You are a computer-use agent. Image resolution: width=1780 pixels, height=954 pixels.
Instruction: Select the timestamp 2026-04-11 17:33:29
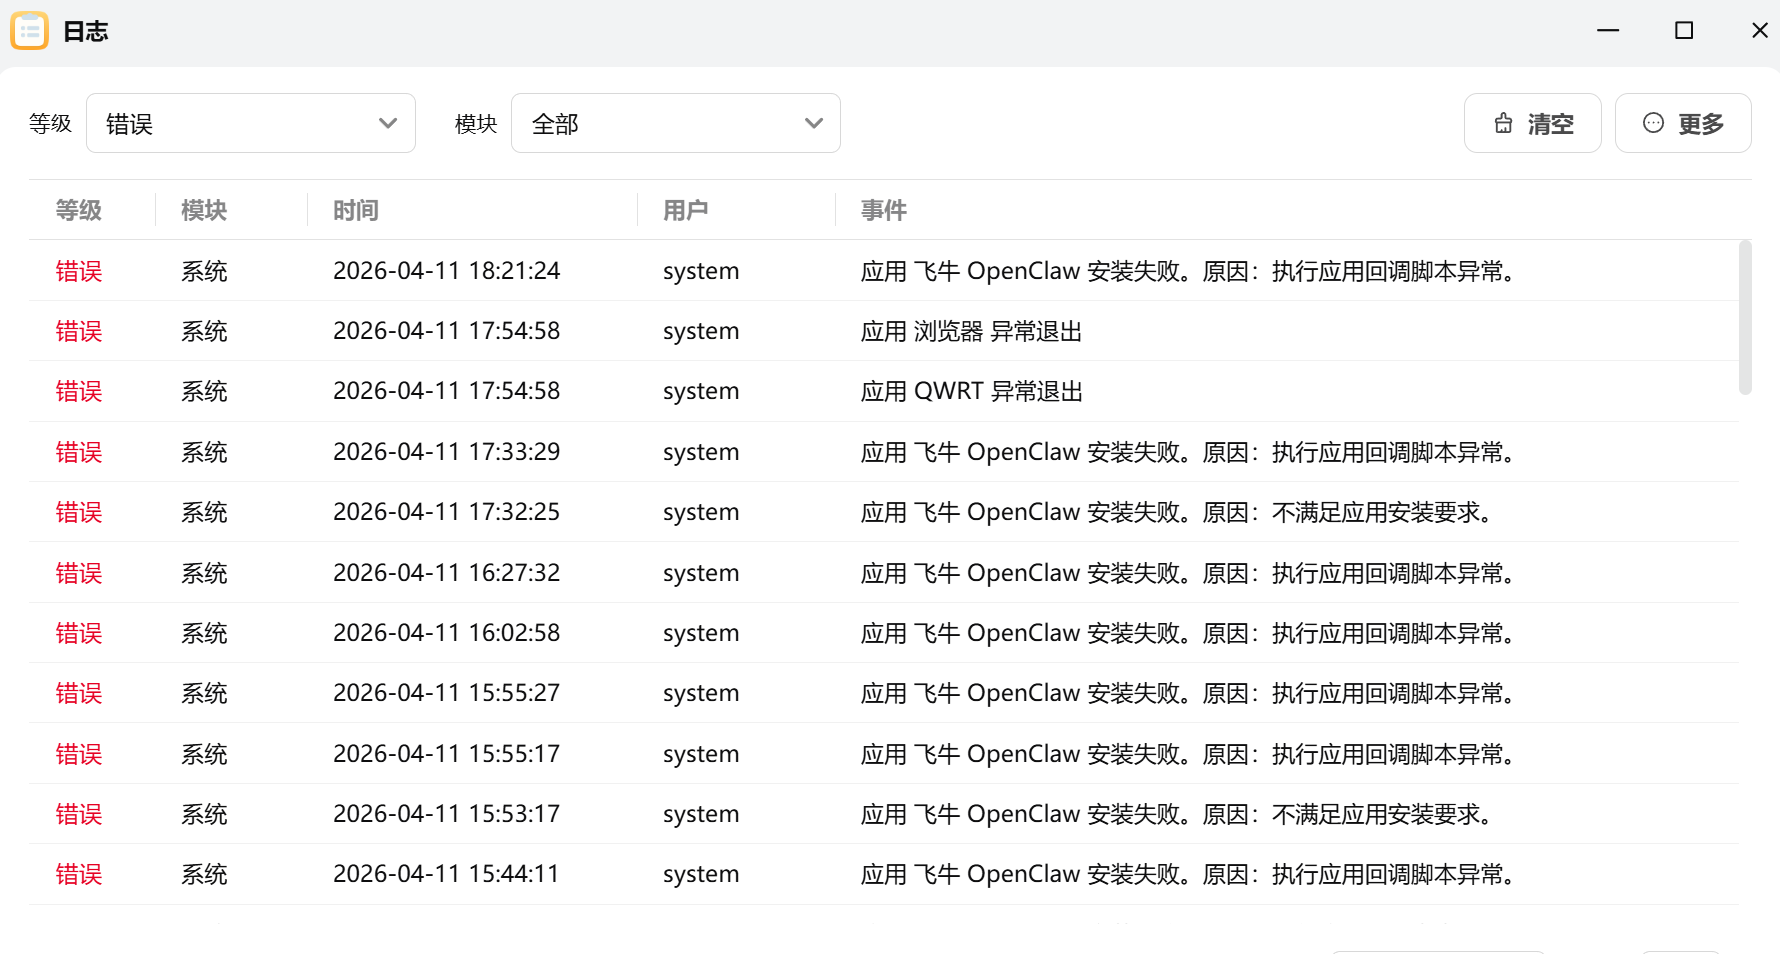click(446, 452)
